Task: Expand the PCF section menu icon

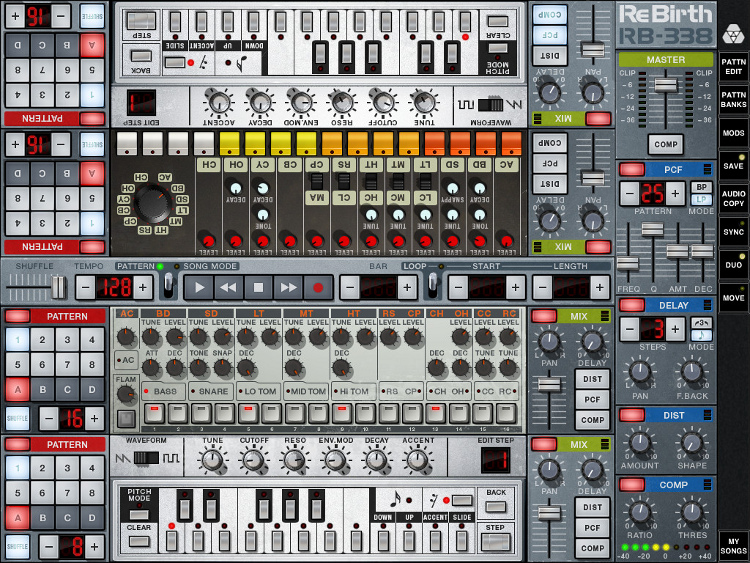Action: click(707, 169)
